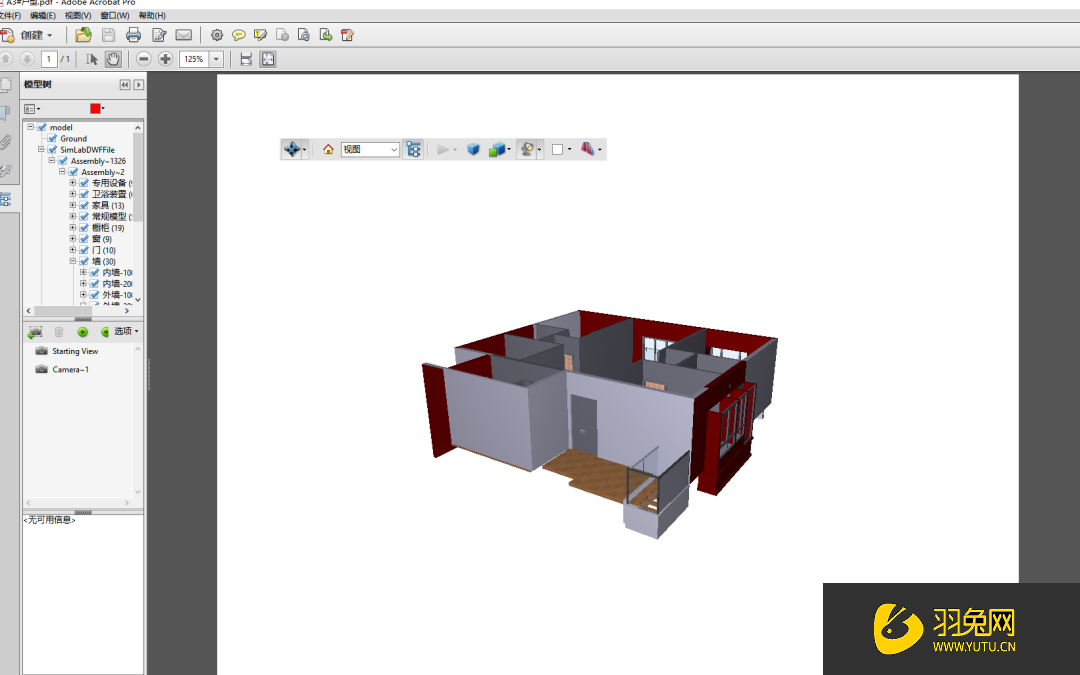
Task: Expand the 门 (10) tree node
Action: (x=73, y=250)
